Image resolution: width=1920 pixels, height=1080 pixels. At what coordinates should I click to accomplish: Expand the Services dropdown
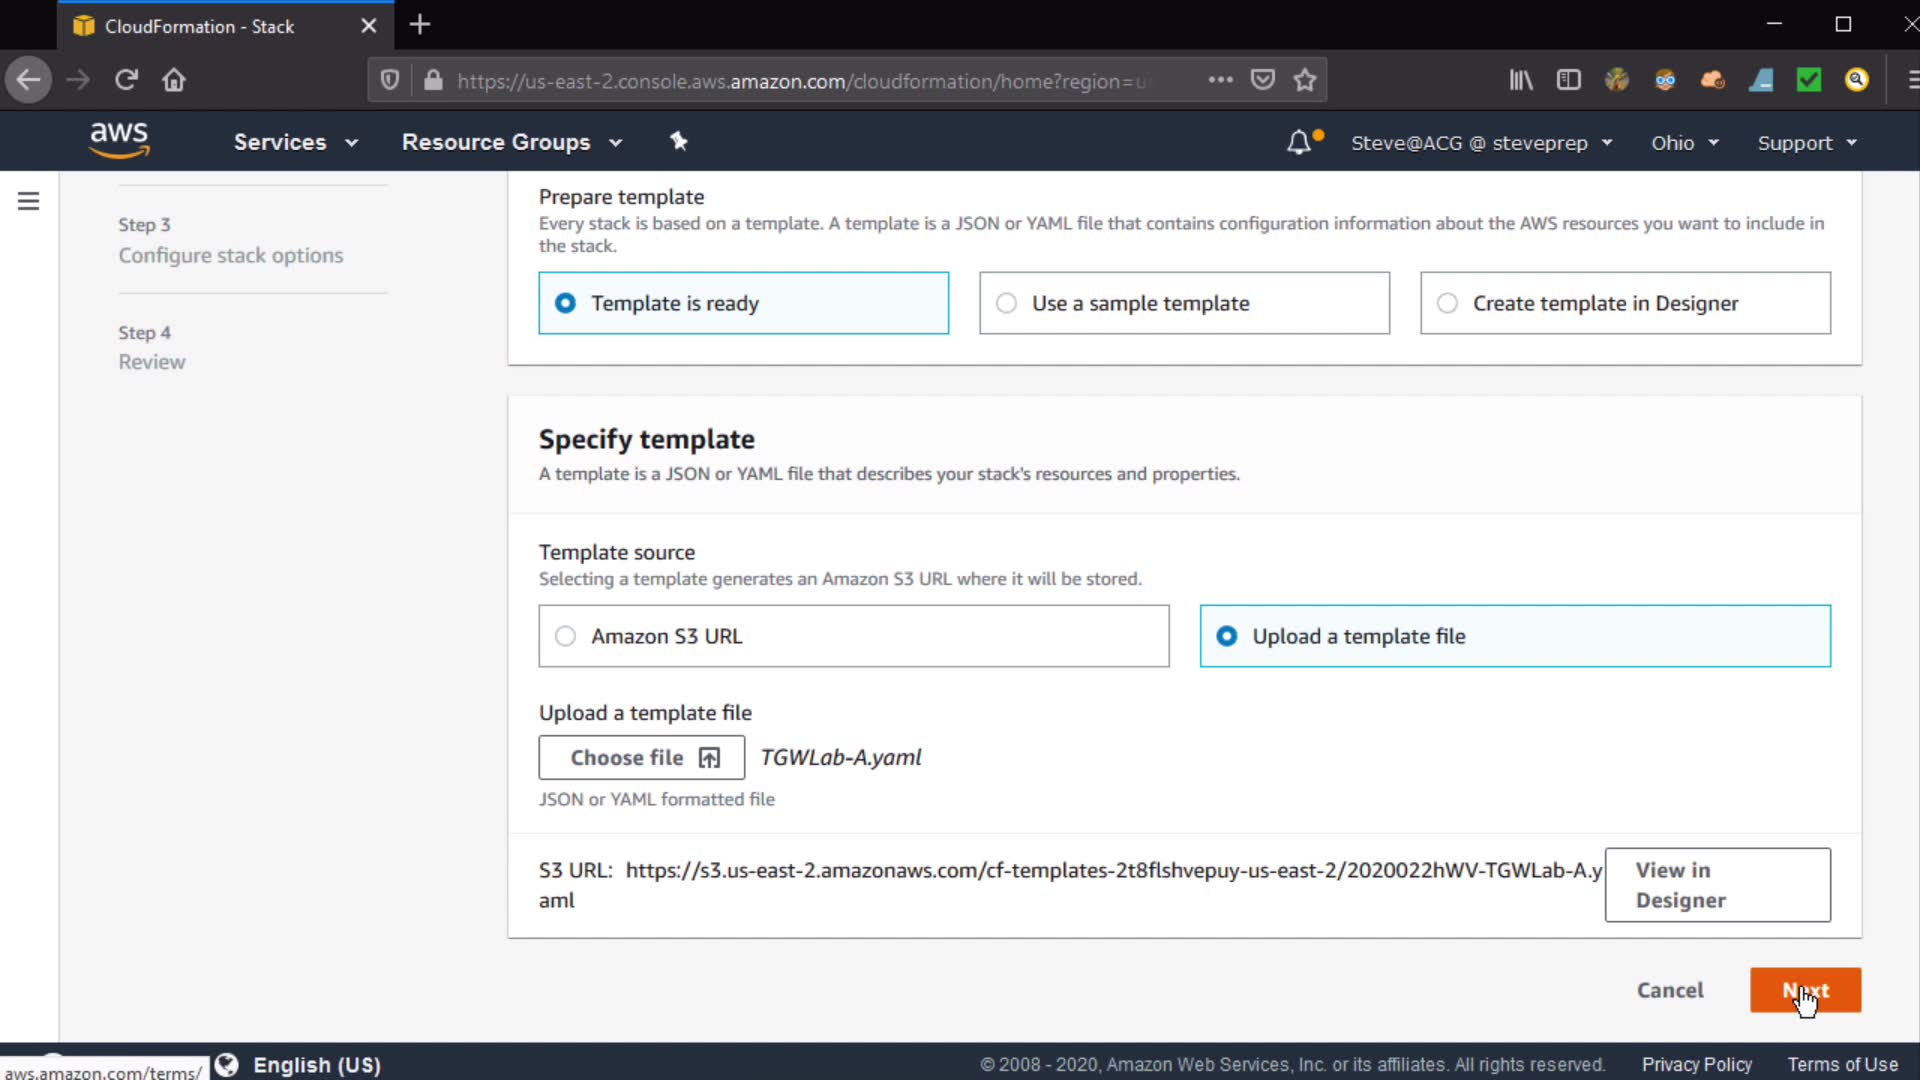click(x=295, y=143)
